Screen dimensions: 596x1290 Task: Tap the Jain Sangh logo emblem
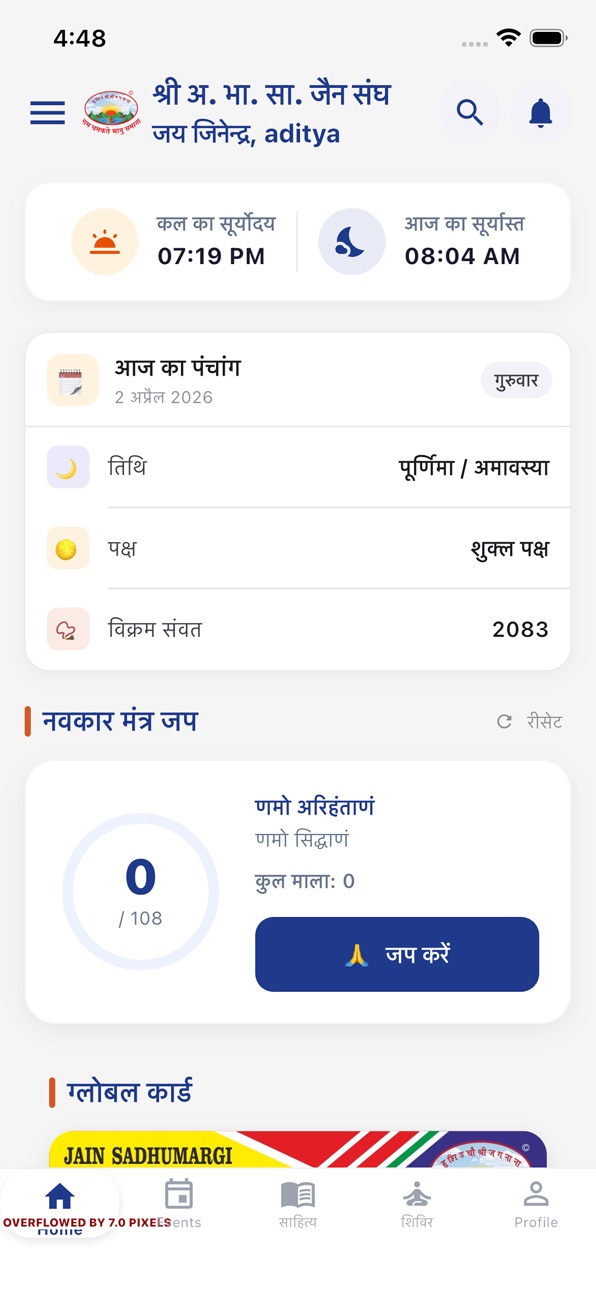pos(112,113)
